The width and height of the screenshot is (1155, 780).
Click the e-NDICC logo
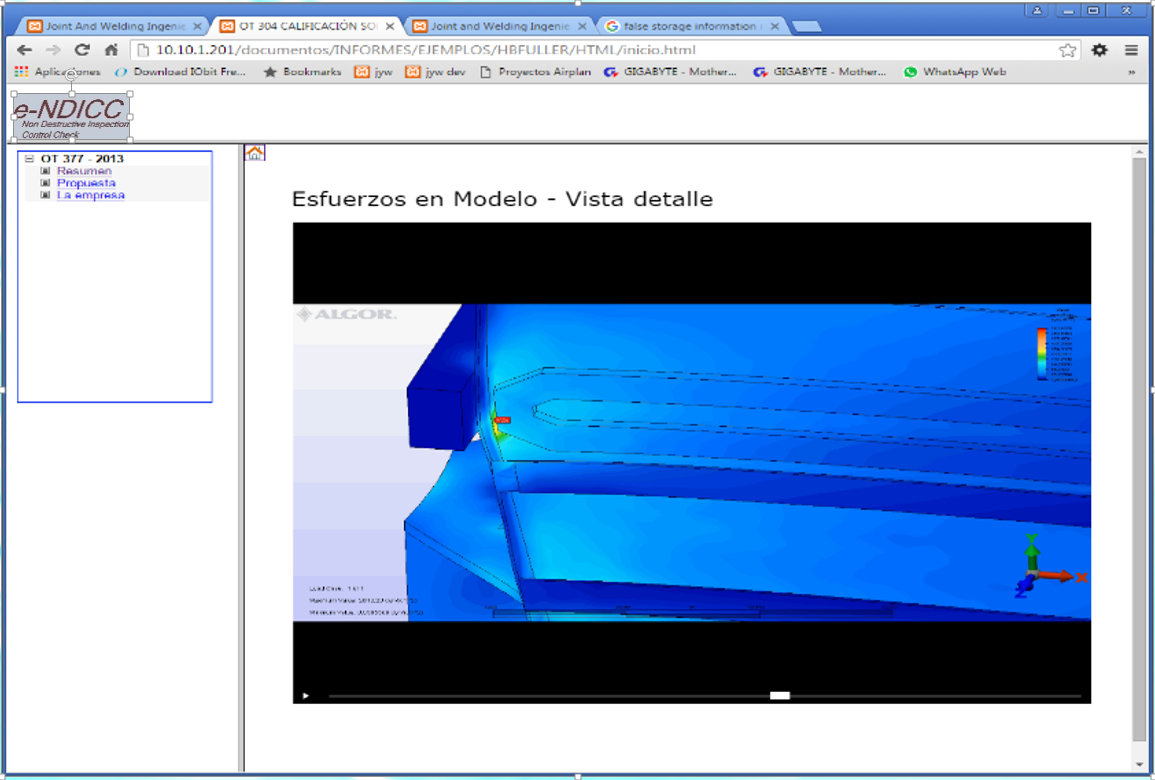(71, 117)
